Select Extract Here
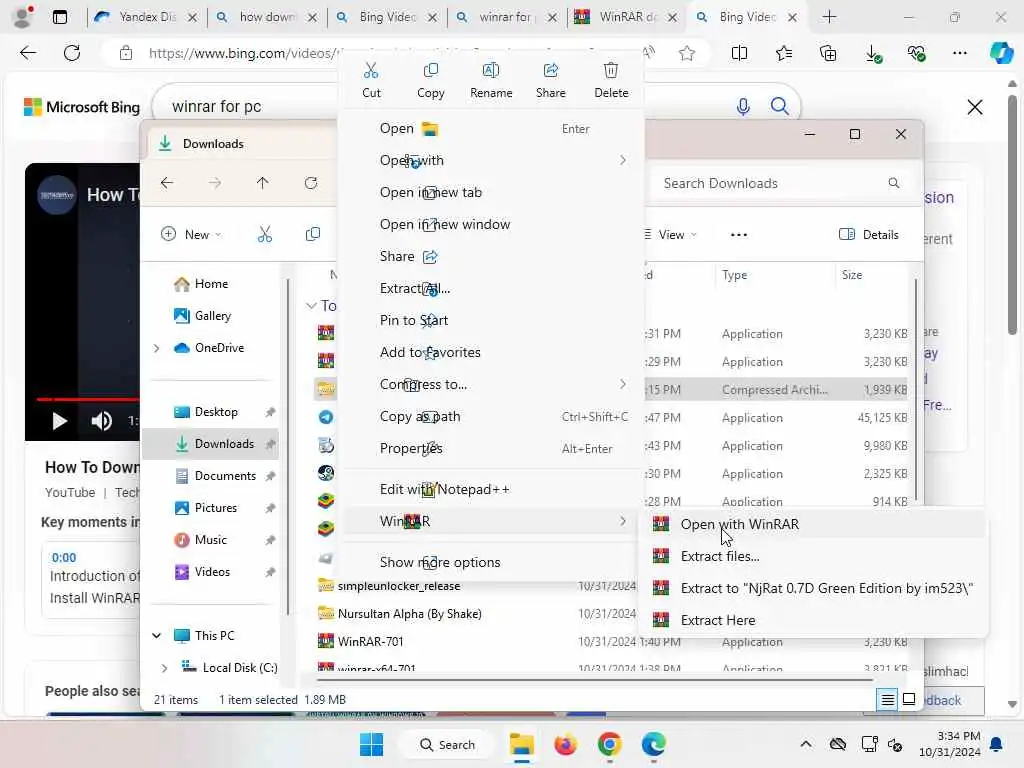The height and width of the screenshot is (768, 1024). tap(814, 620)
